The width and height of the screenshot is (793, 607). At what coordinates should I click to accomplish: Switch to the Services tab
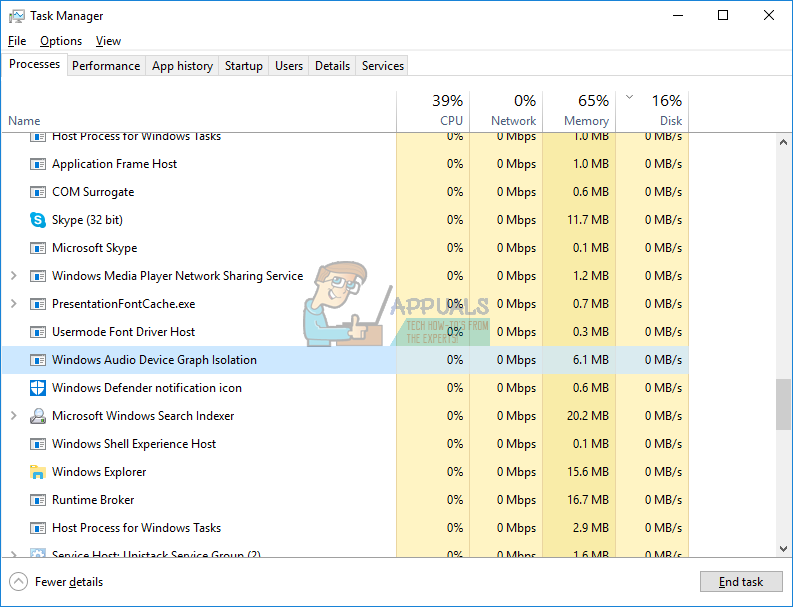pyautogui.click(x=383, y=66)
